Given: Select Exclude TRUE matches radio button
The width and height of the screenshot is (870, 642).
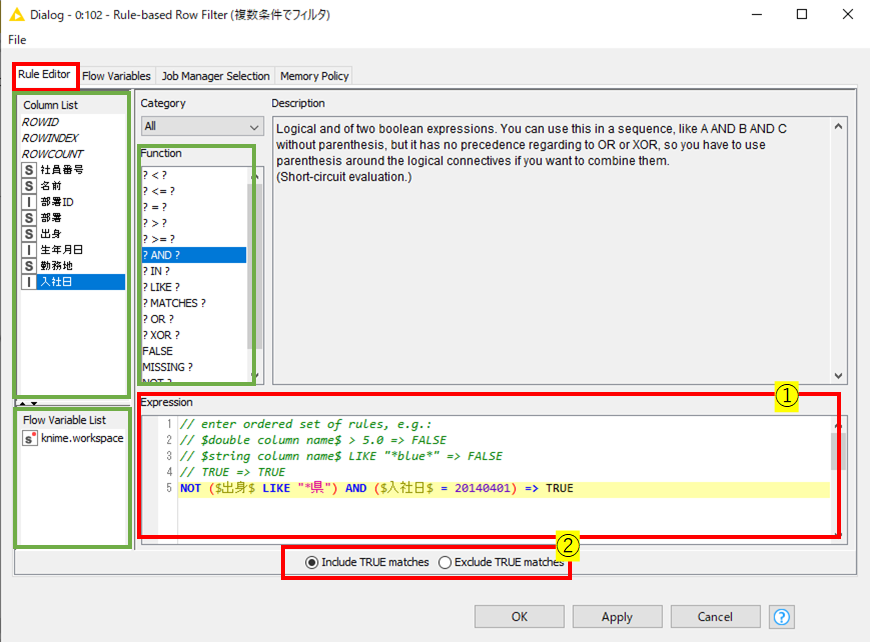Looking at the screenshot, I should [x=444, y=563].
